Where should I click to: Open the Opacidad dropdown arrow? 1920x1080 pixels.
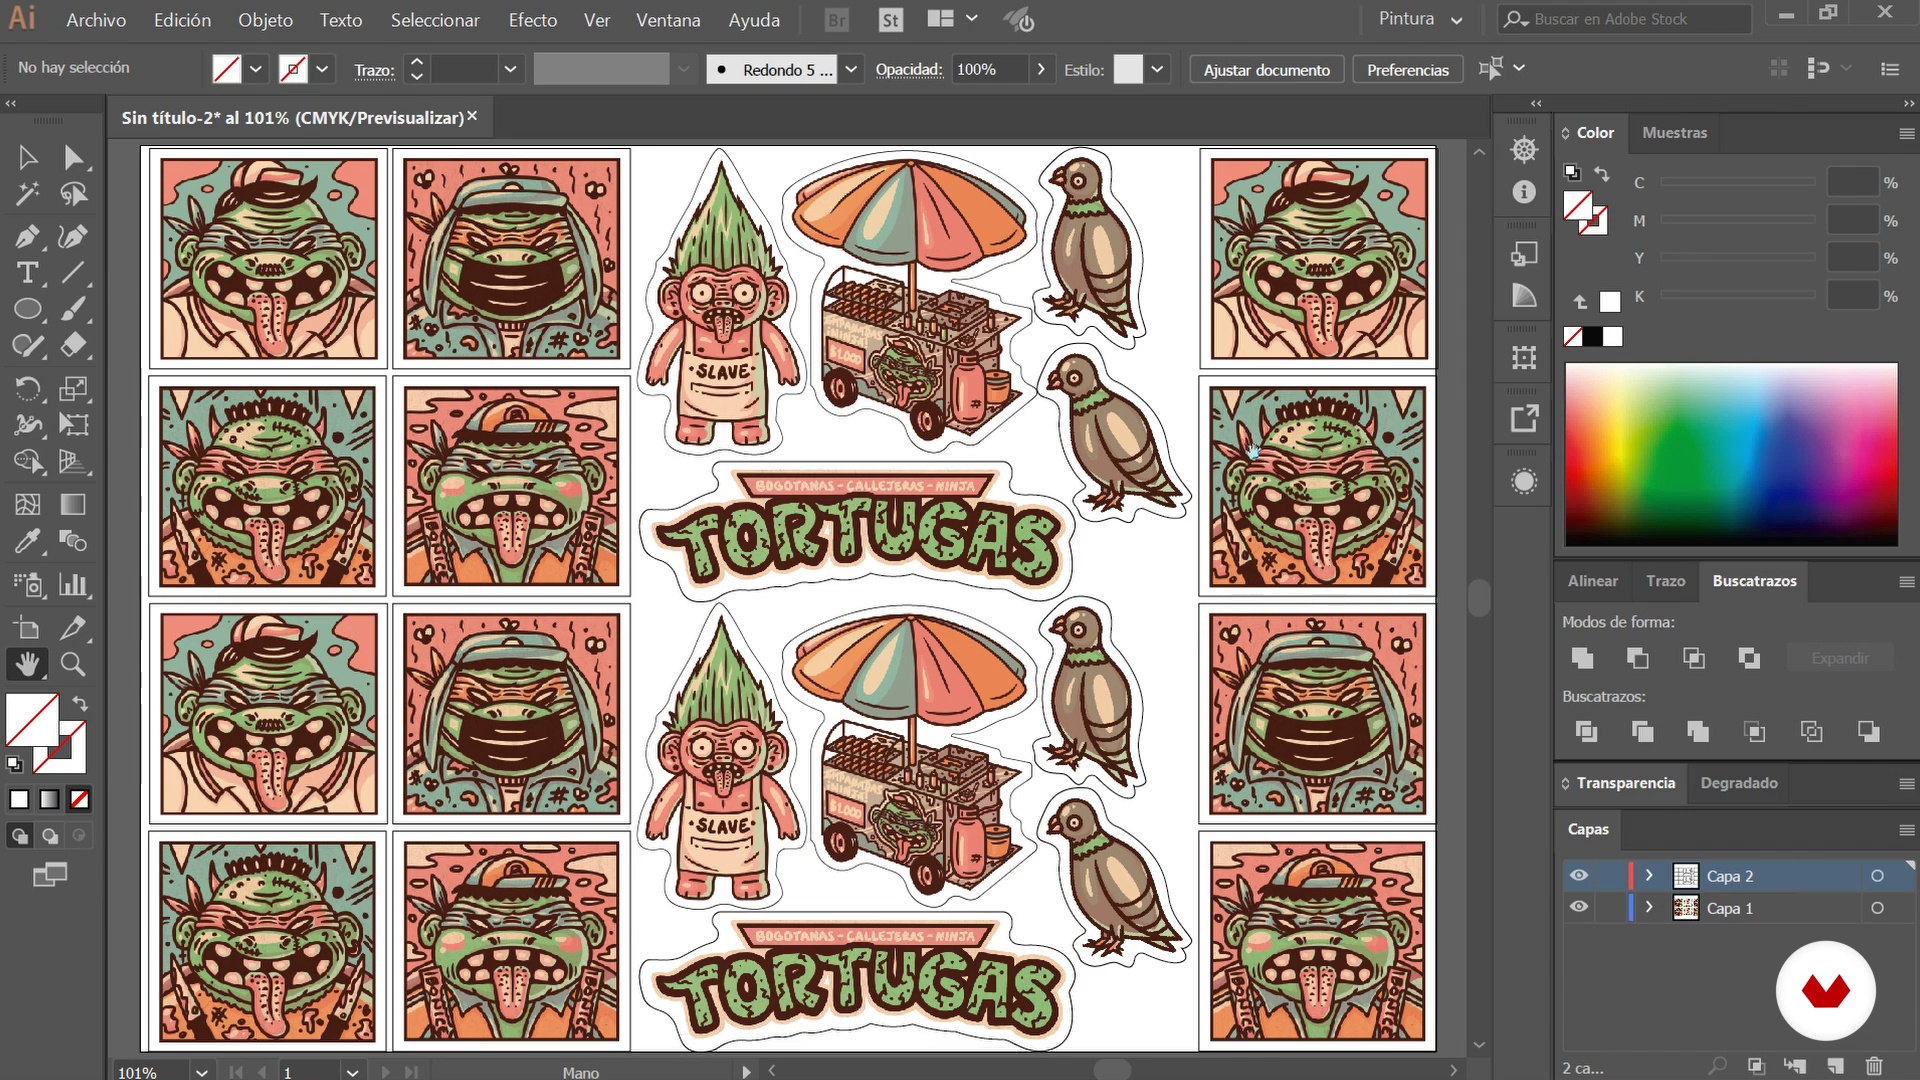(1041, 69)
